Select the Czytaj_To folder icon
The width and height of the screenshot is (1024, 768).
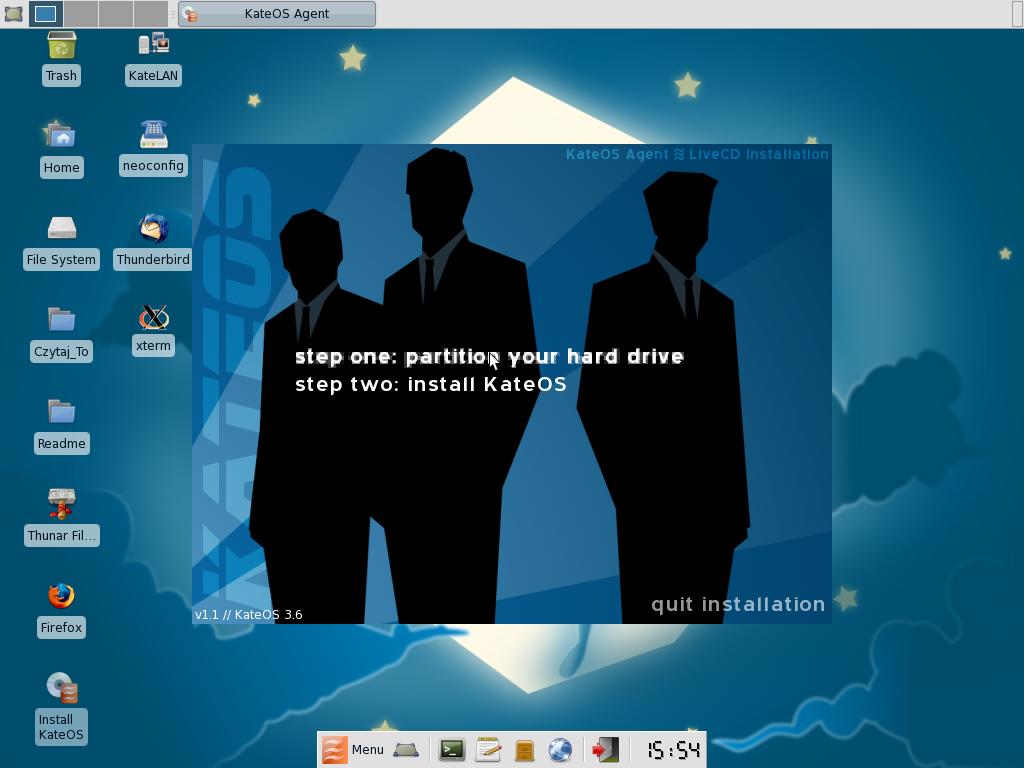(61, 319)
